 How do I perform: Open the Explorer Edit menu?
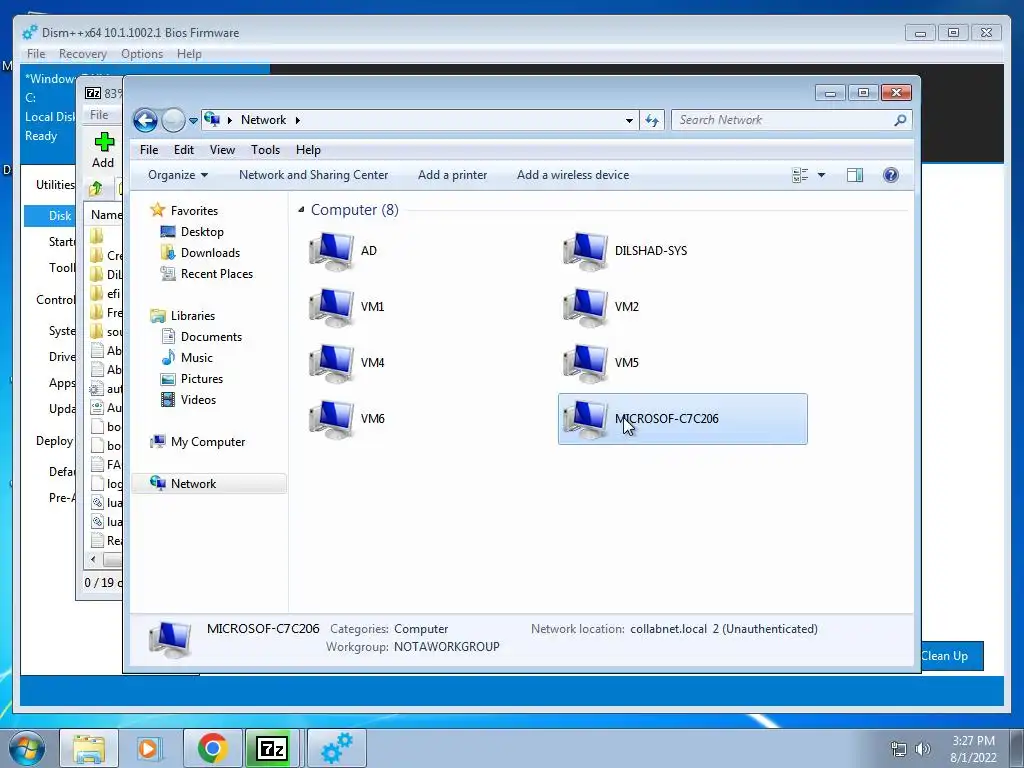184,150
